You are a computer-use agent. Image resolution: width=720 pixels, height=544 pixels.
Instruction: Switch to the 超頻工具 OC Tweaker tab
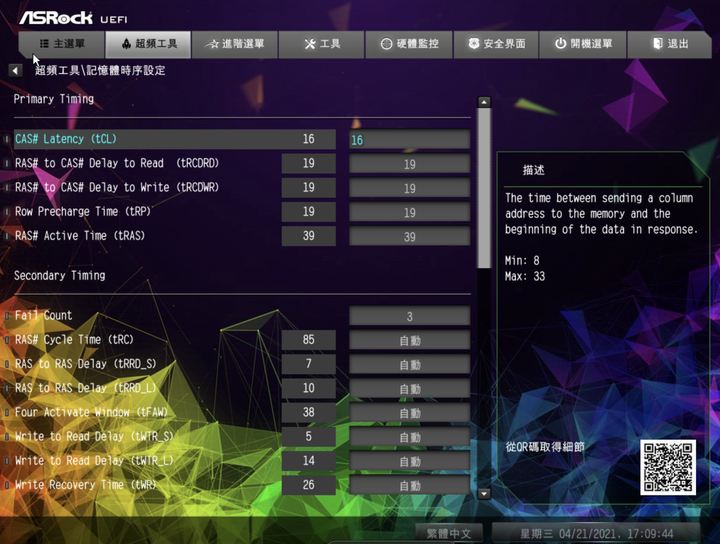tap(148, 44)
